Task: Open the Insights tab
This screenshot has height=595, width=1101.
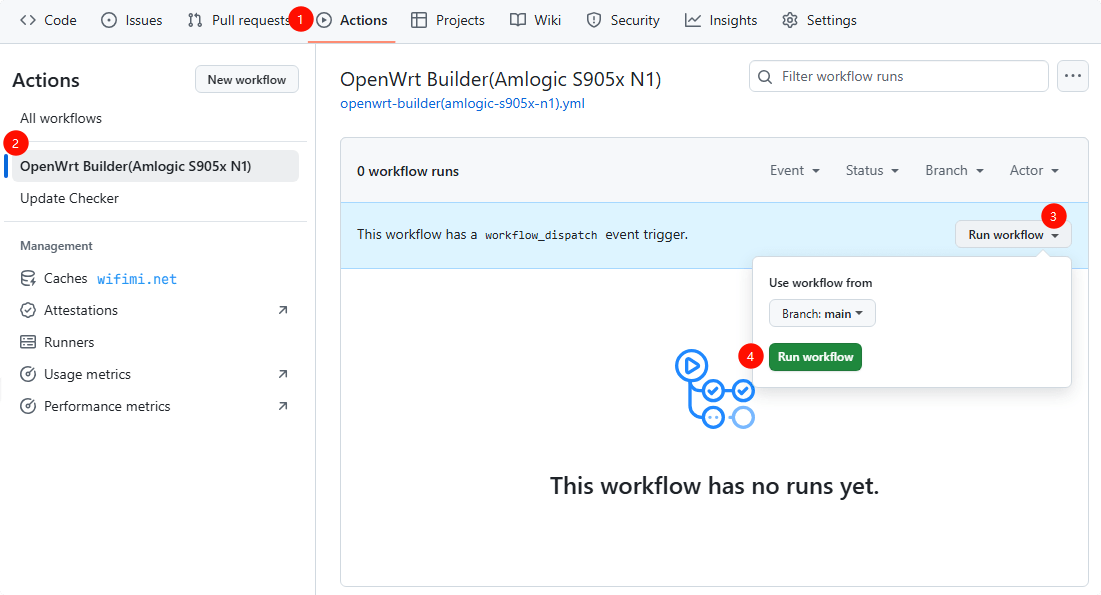Action: click(721, 20)
